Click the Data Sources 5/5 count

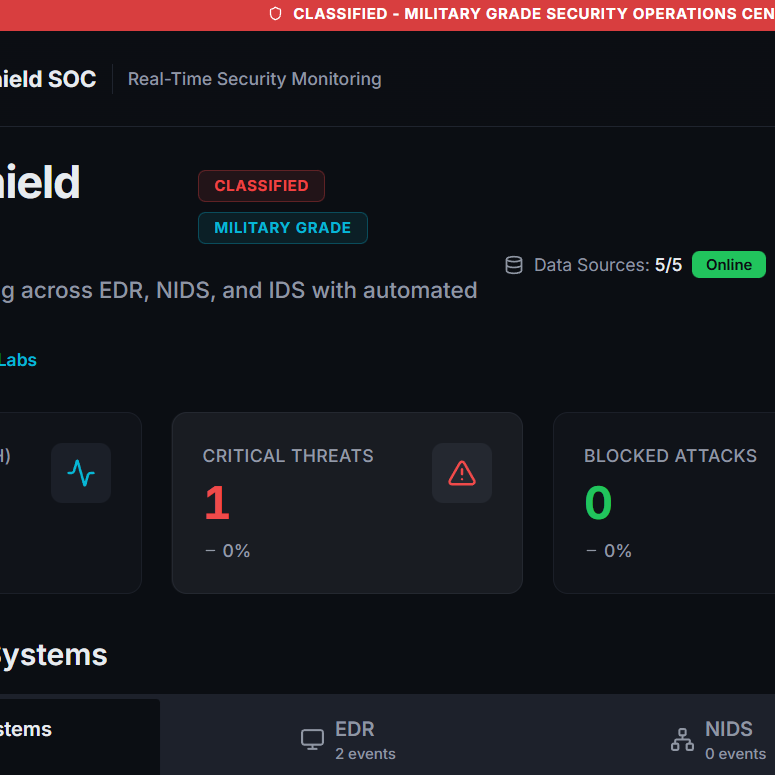[x=668, y=265]
